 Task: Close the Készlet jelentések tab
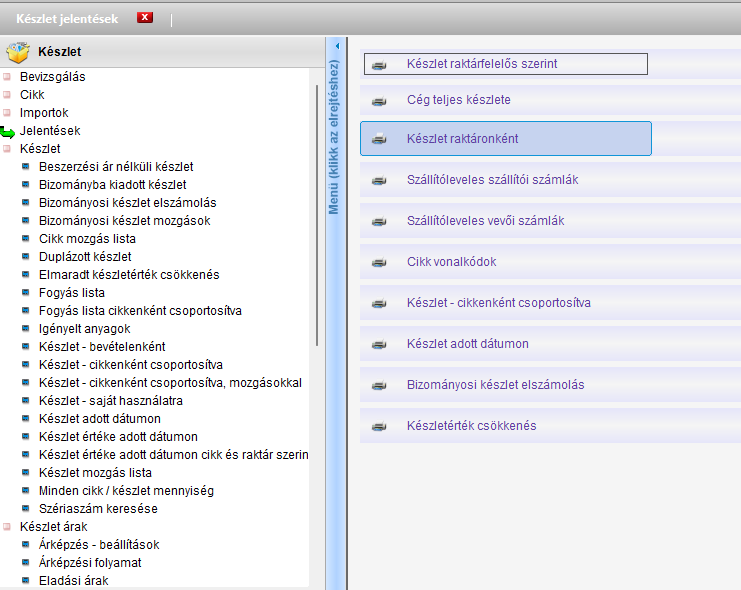[145, 18]
